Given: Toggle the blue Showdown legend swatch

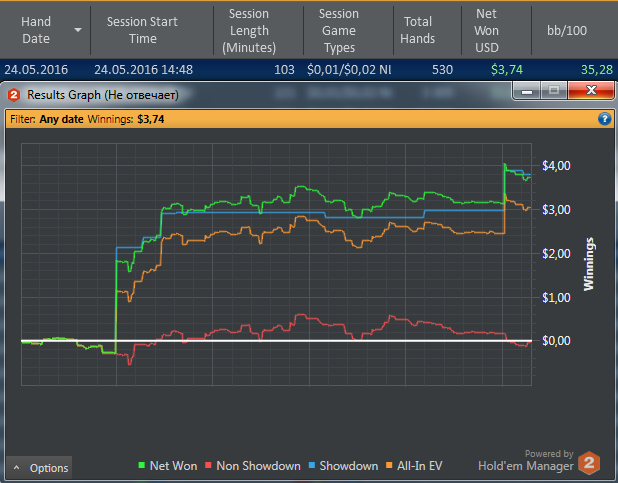Looking at the screenshot, I should click(312, 465).
